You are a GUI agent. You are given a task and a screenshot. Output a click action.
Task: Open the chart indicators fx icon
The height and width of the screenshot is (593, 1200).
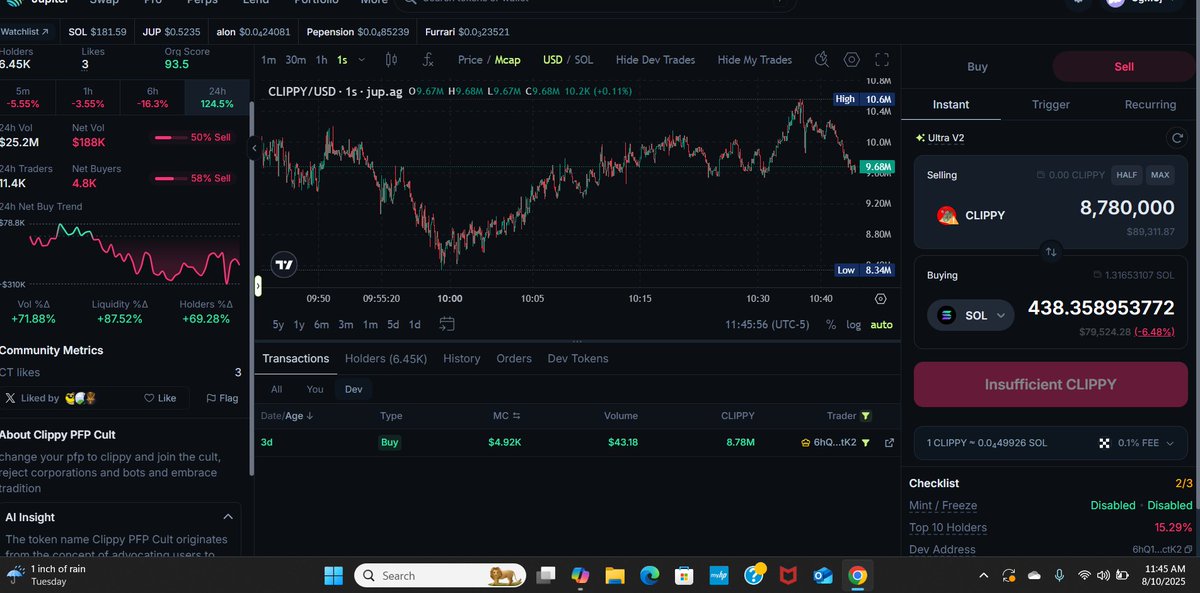[428, 60]
